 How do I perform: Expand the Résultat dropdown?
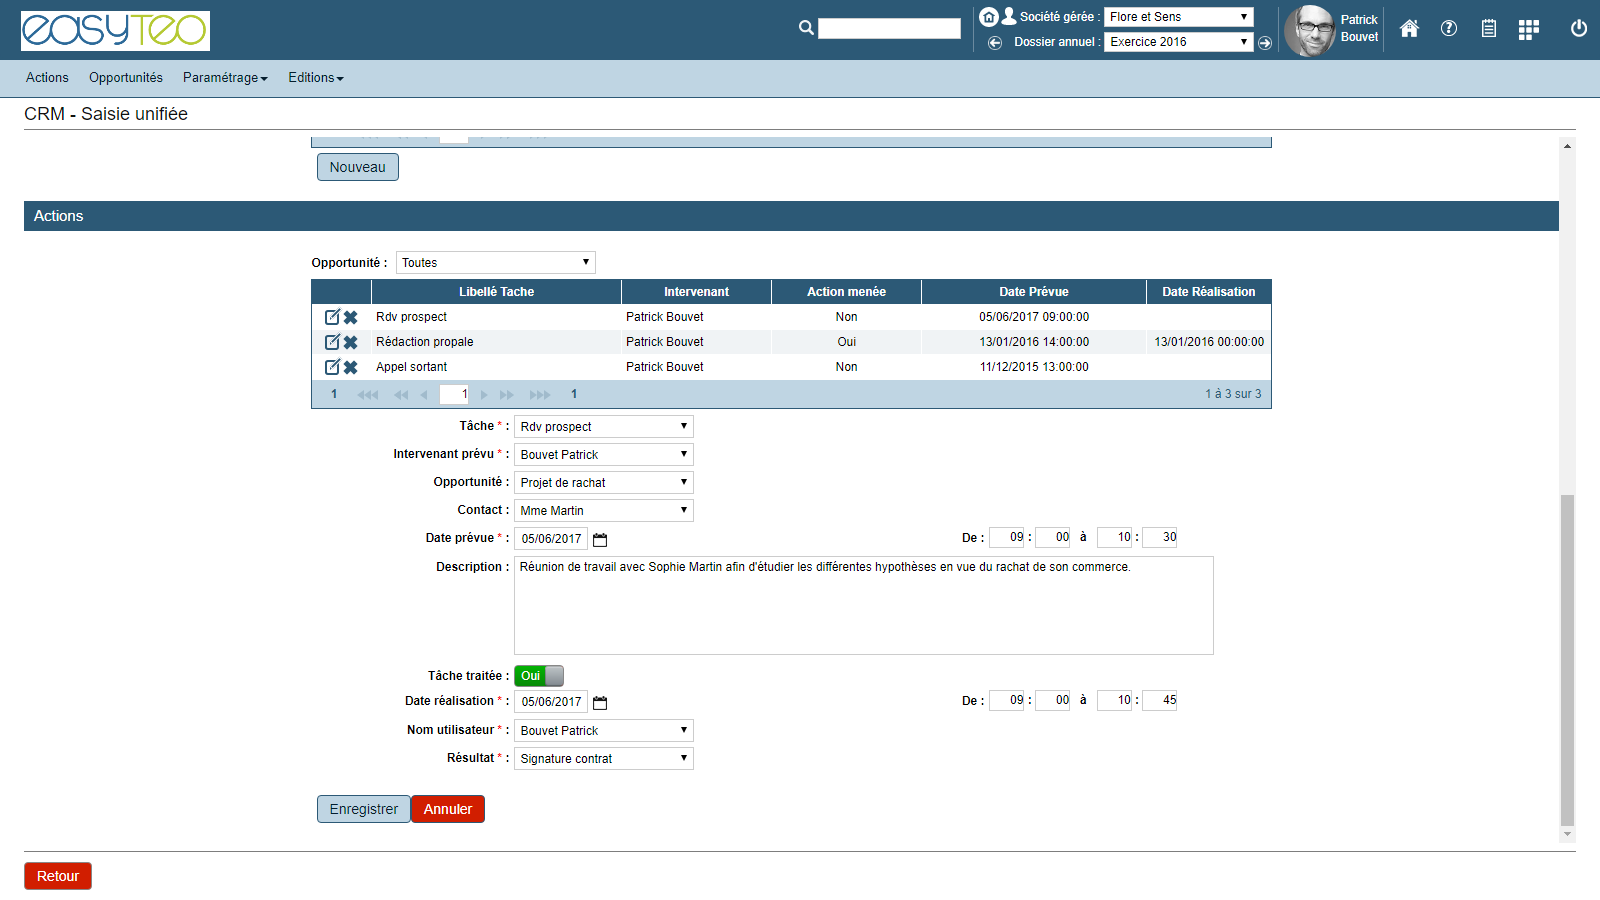click(603, 759)
